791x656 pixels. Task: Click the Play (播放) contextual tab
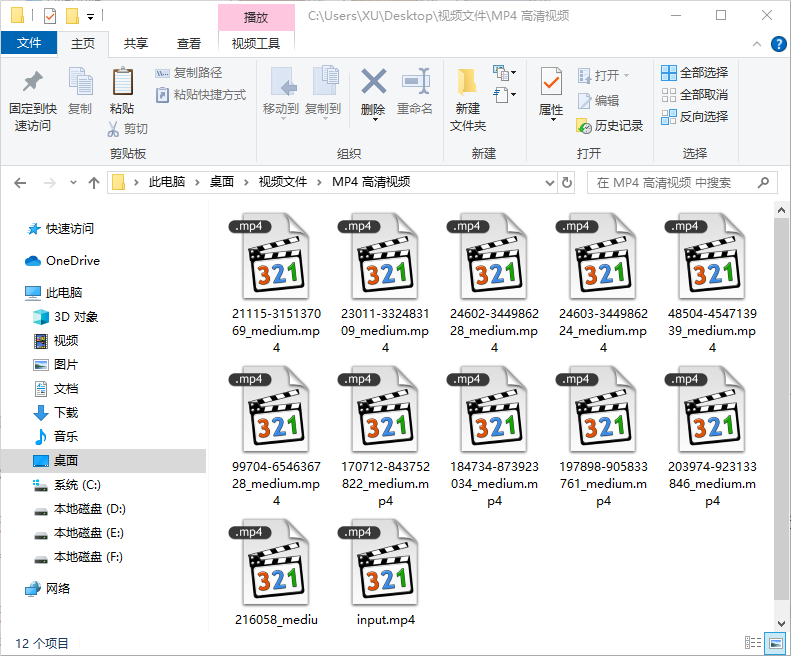pyautogui.click(x=256, y=18)
